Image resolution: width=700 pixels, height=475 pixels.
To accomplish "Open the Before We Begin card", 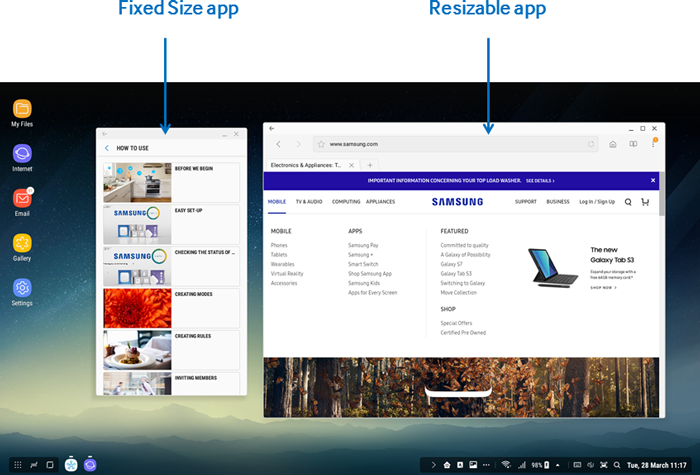I will point(171,183).
